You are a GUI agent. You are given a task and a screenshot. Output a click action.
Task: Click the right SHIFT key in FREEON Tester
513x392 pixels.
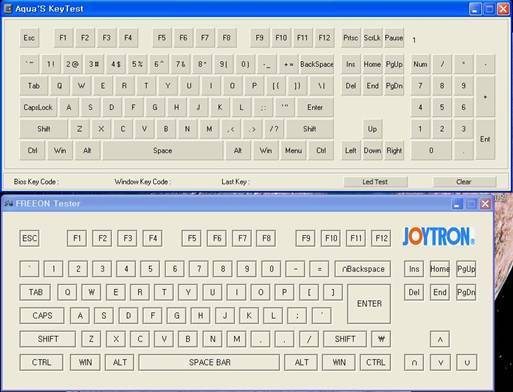(345, 339)
